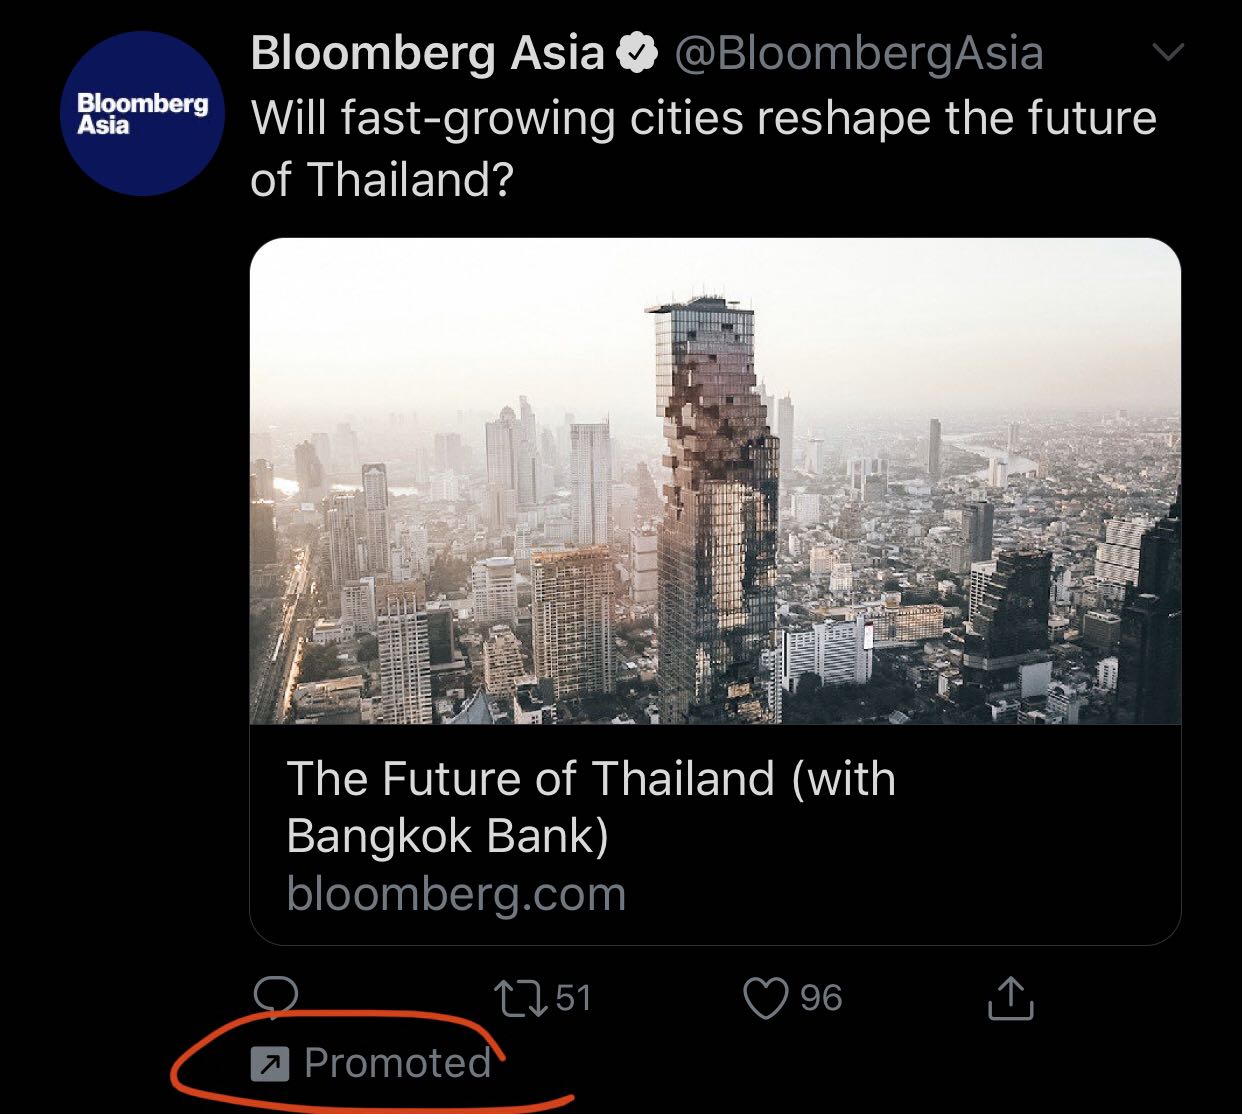Like the tweet with the heart icon
Image resolution: width=1242 pixels, height=1114 pixels.
[766, 998]
